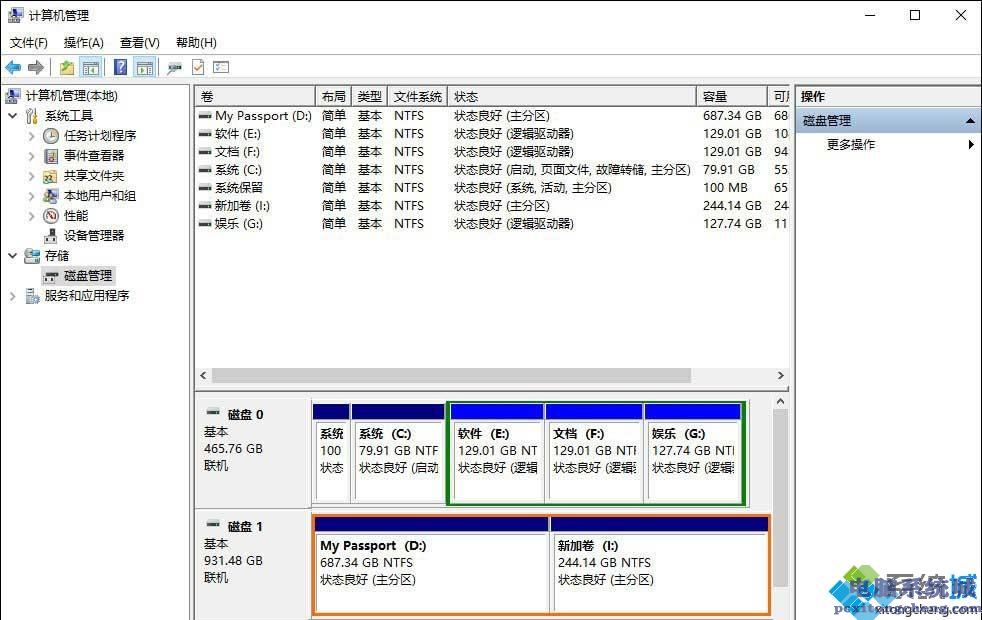This screenshot has width=982, height=620.
Task: Click the disk pane vertical scrollbar up arrow
Action: (x=780, y=401)
